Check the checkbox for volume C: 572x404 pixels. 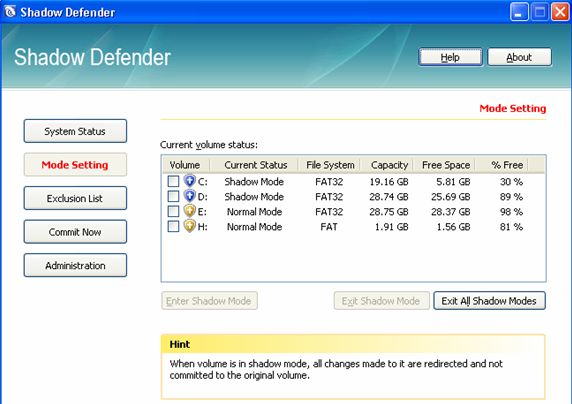click(173, 181)
